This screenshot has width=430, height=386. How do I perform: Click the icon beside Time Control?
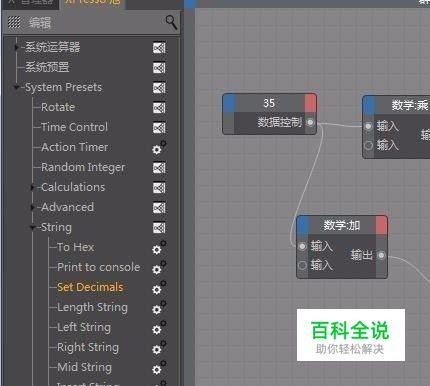[159, 128]
